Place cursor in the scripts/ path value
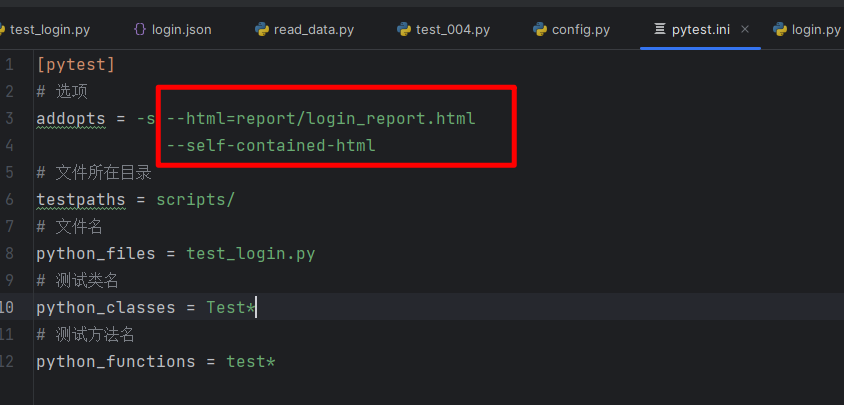The image size is (844, 405). [x=195, y=199]
